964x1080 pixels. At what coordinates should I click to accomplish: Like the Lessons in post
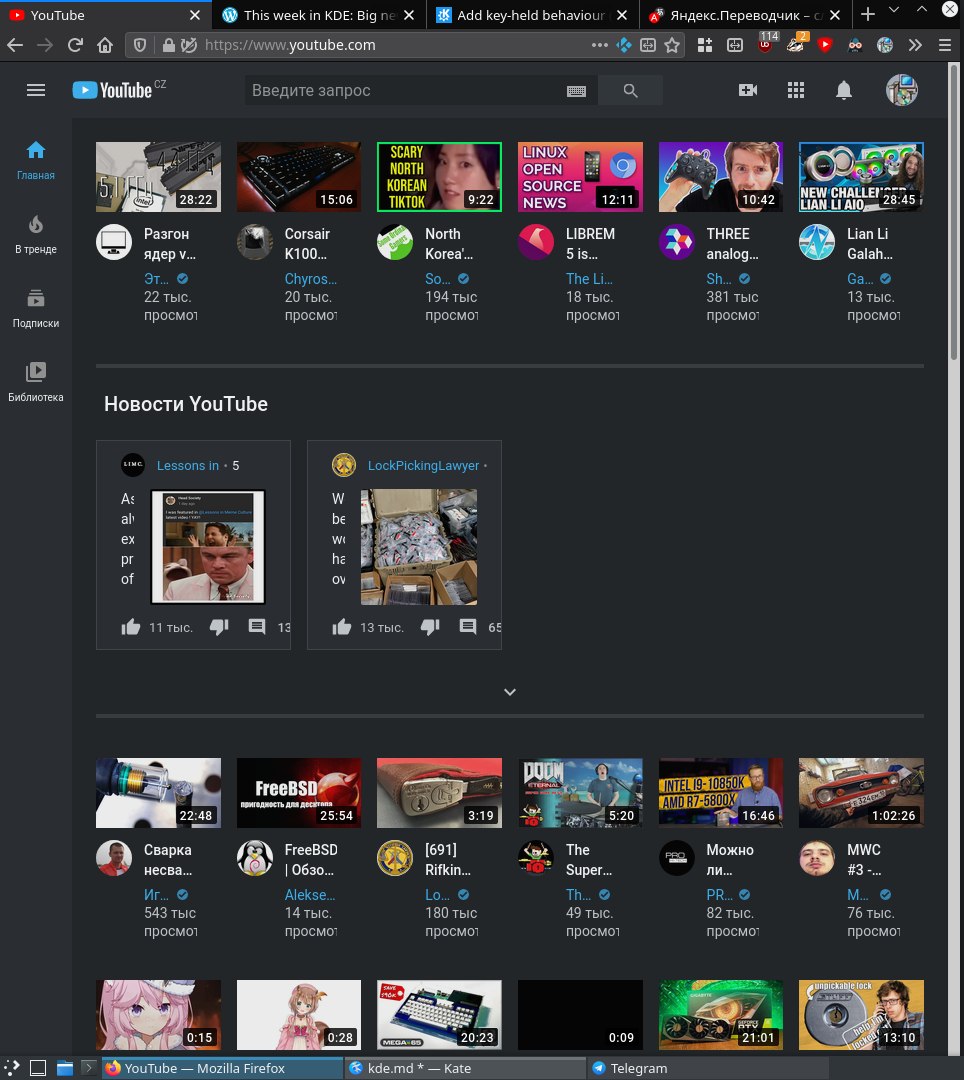point(131,627)
